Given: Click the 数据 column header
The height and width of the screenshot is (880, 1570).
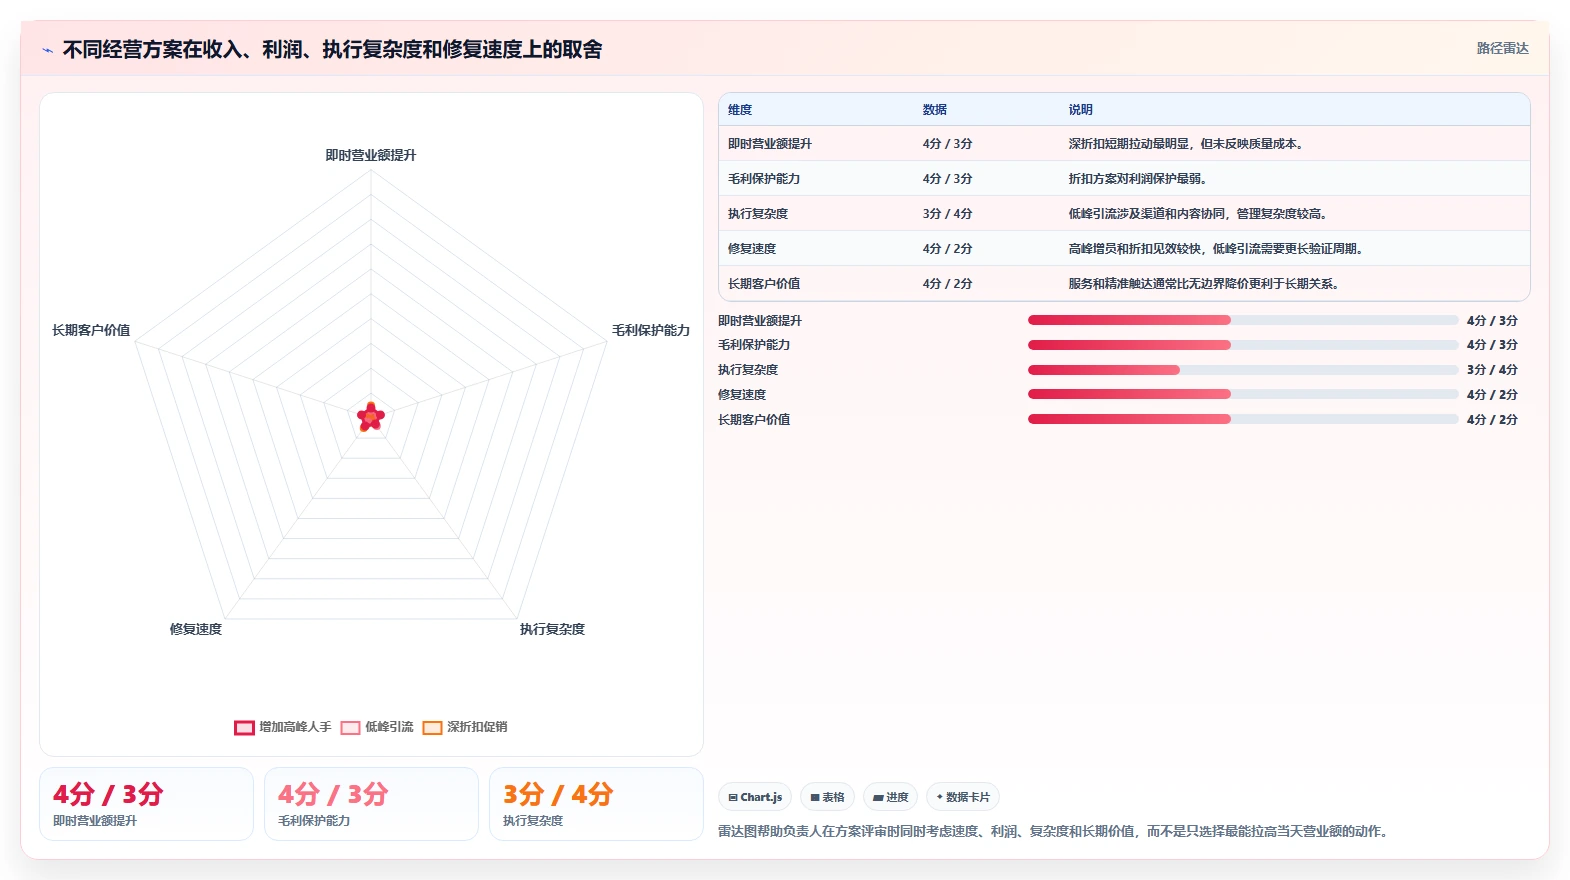Looking at the screenshot, I should pyautogui.click(x=935, y=110).
